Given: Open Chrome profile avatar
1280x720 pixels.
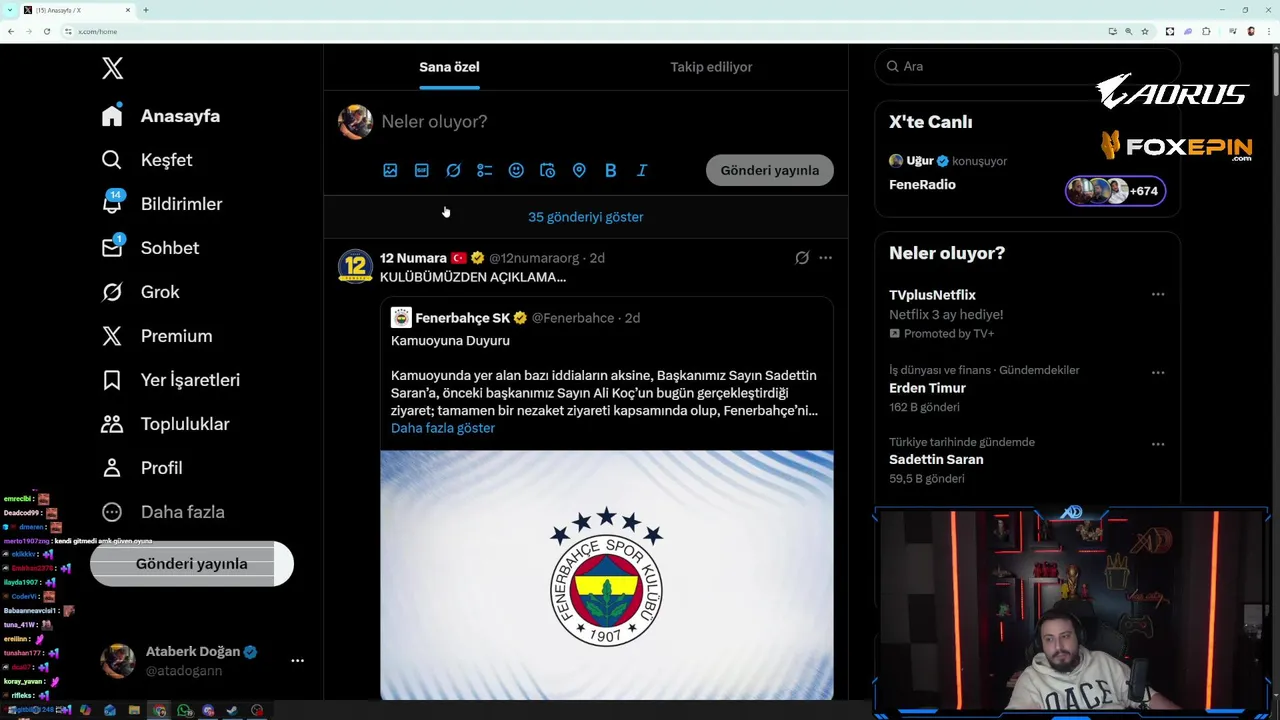Looking at the screenshot, I should pos(1251,31).
